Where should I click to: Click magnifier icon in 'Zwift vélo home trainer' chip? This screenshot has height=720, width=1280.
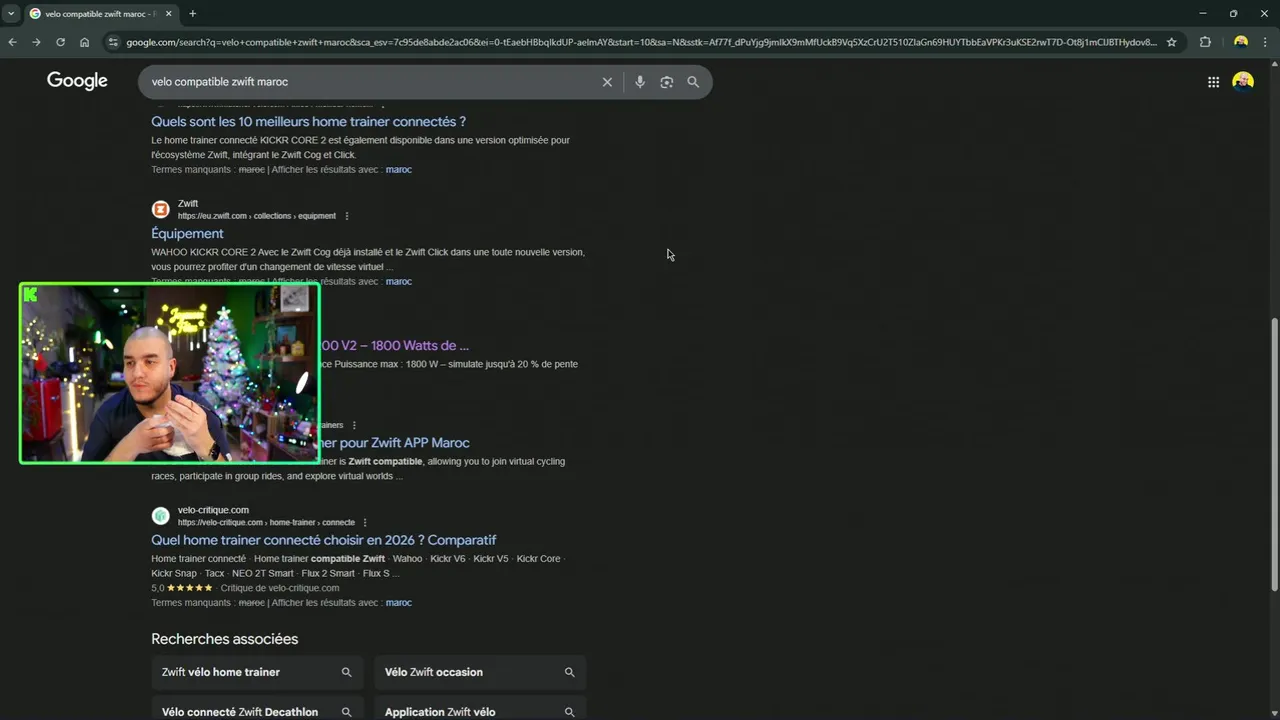[346, 672]
